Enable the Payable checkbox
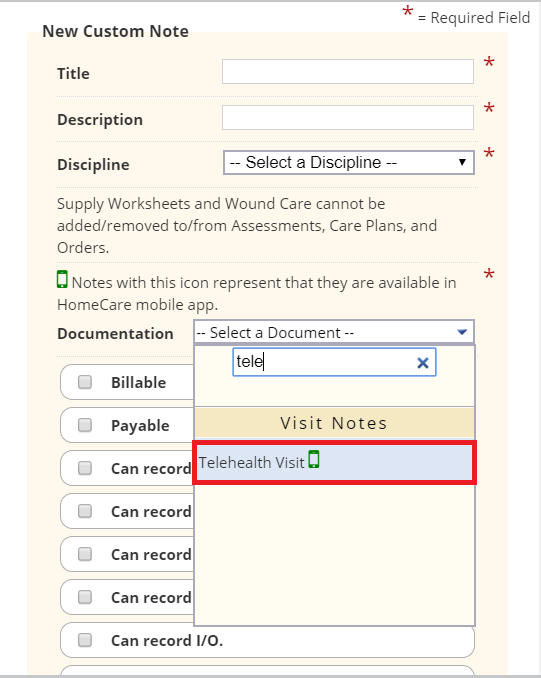The height and width of the screenshot is (678, 541). 85,425
